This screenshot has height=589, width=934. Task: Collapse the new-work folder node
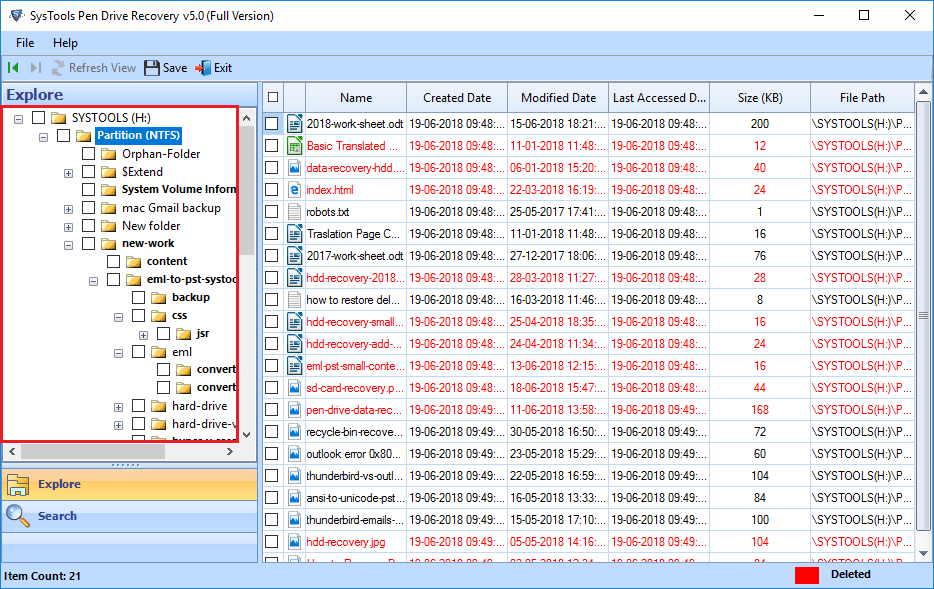tap(69, 243)
